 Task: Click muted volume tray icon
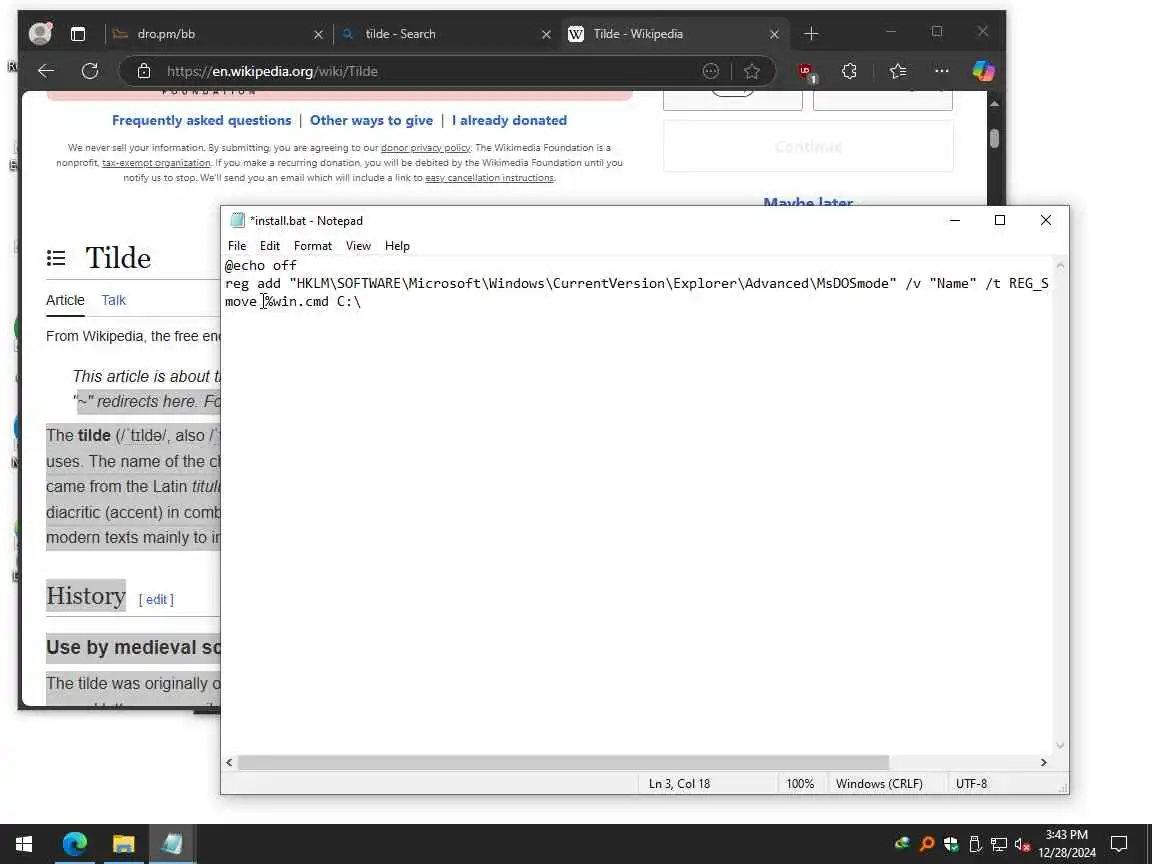coord(1022,844)
